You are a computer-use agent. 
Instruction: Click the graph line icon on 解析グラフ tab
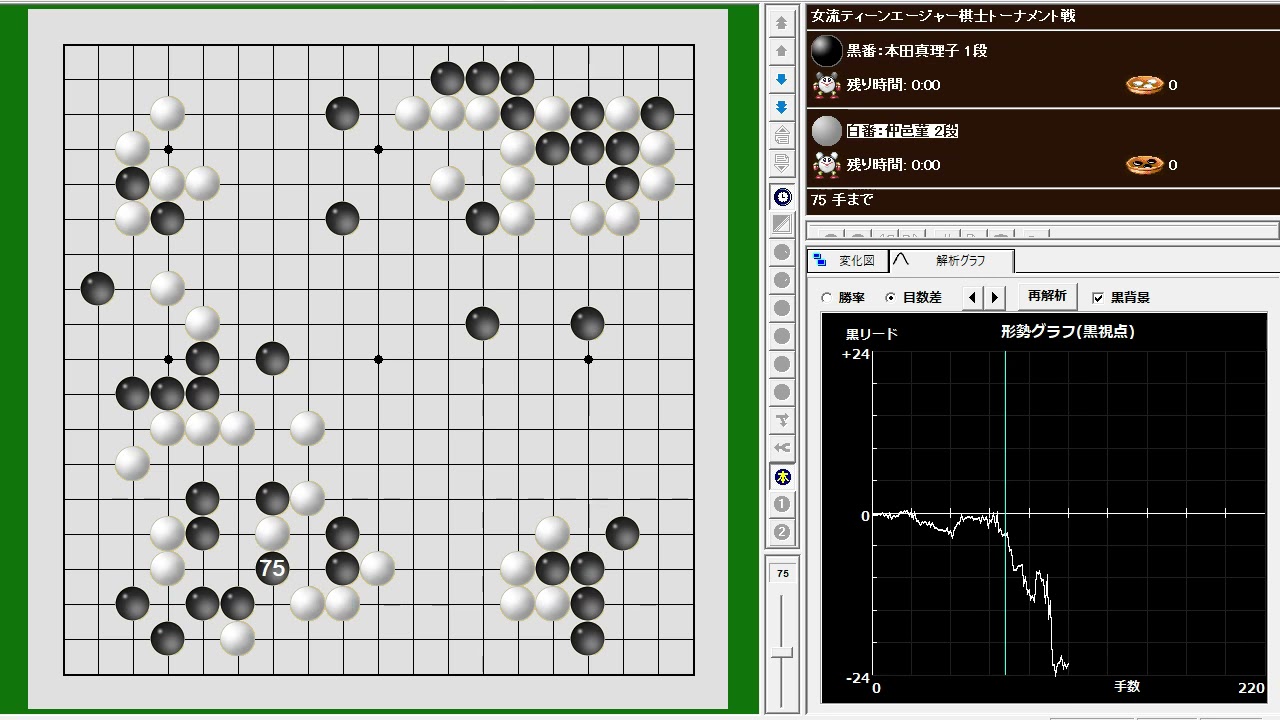click(901, 260)
